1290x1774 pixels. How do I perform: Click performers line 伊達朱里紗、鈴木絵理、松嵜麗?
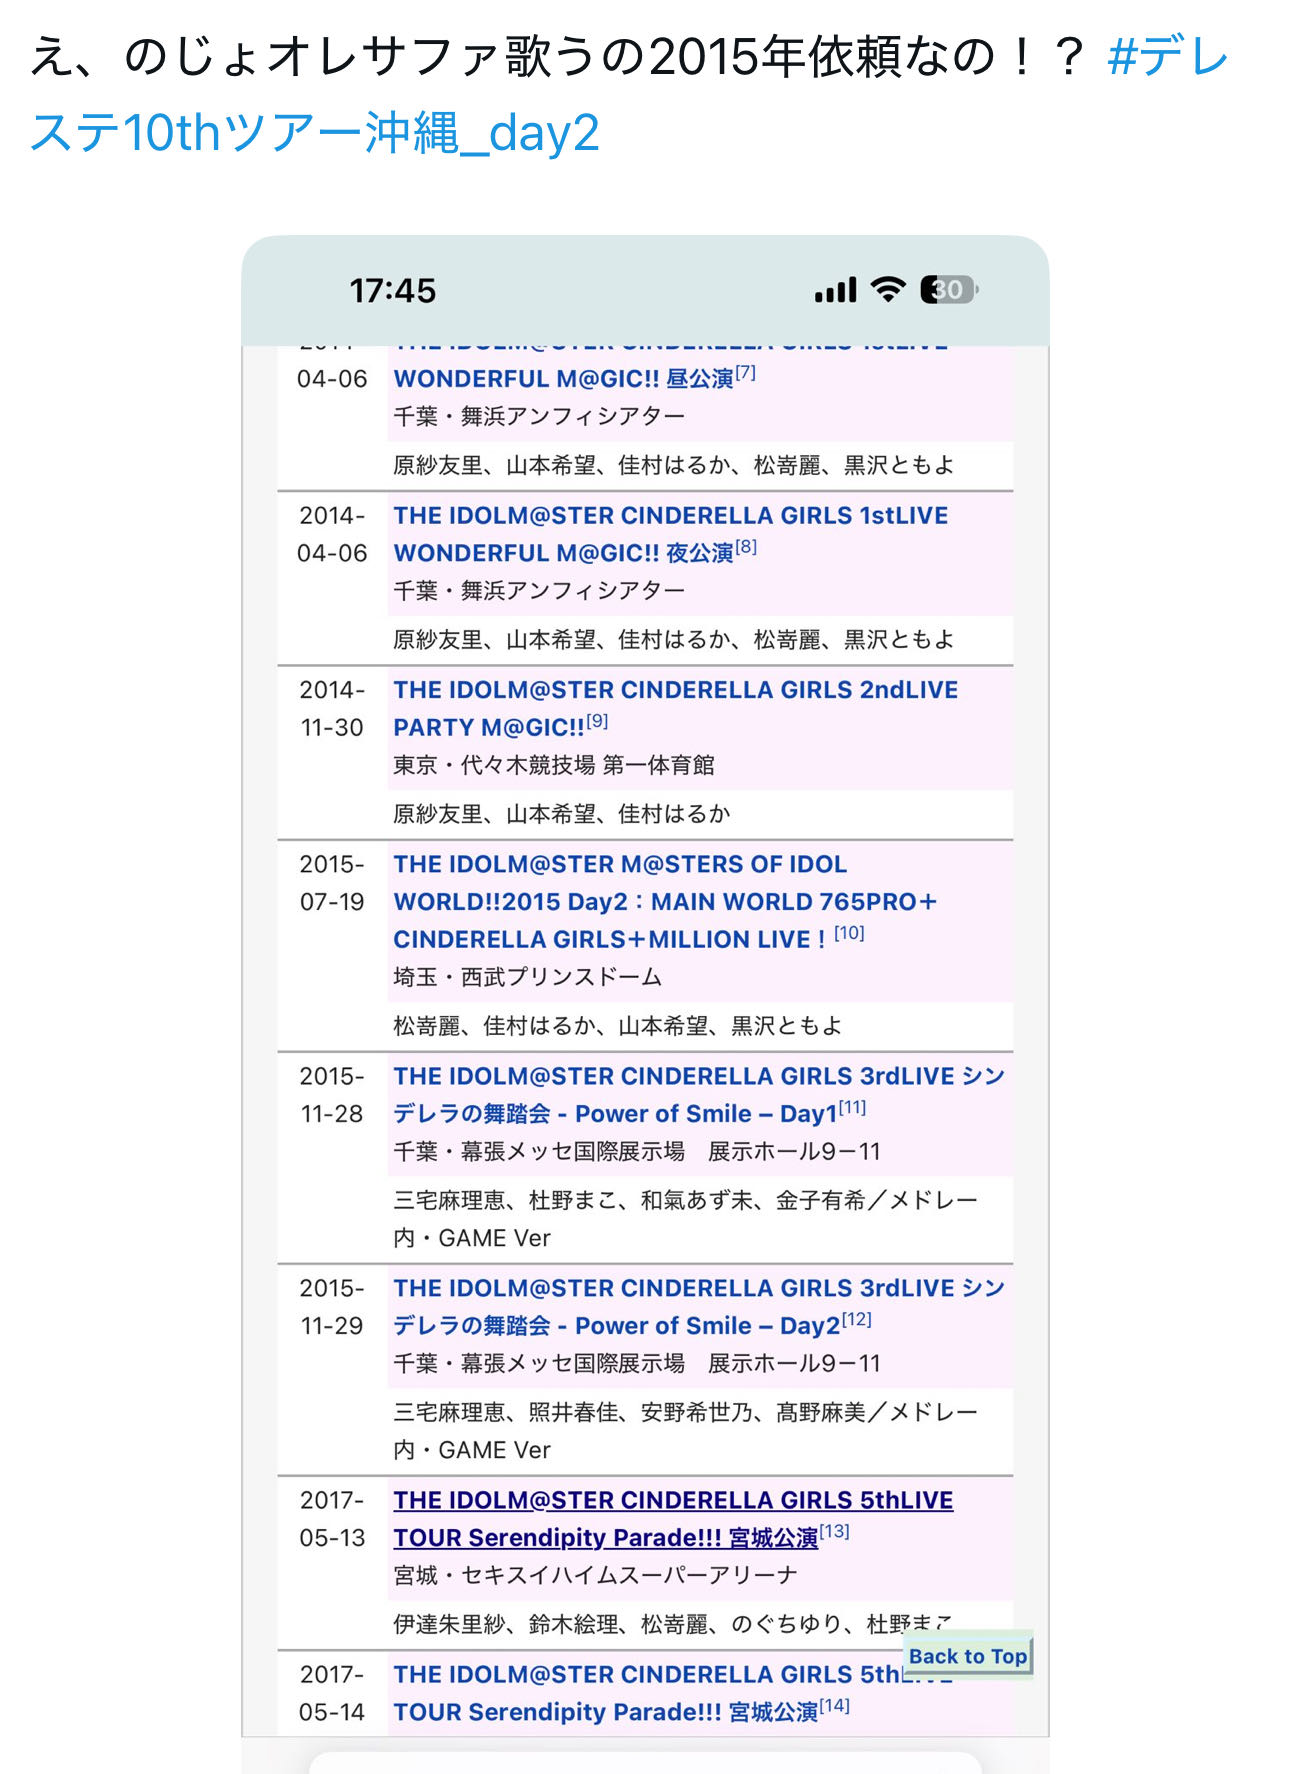pos(673,1624)
